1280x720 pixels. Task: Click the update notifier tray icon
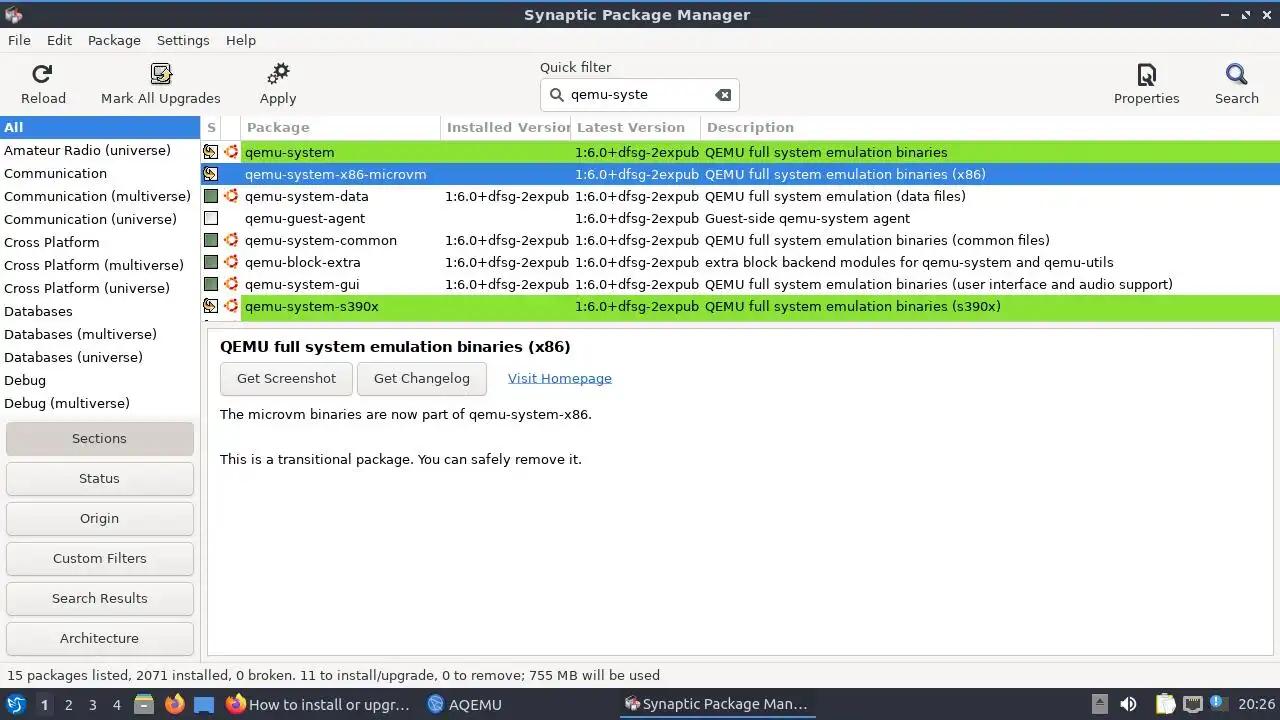click(1218, 704)
